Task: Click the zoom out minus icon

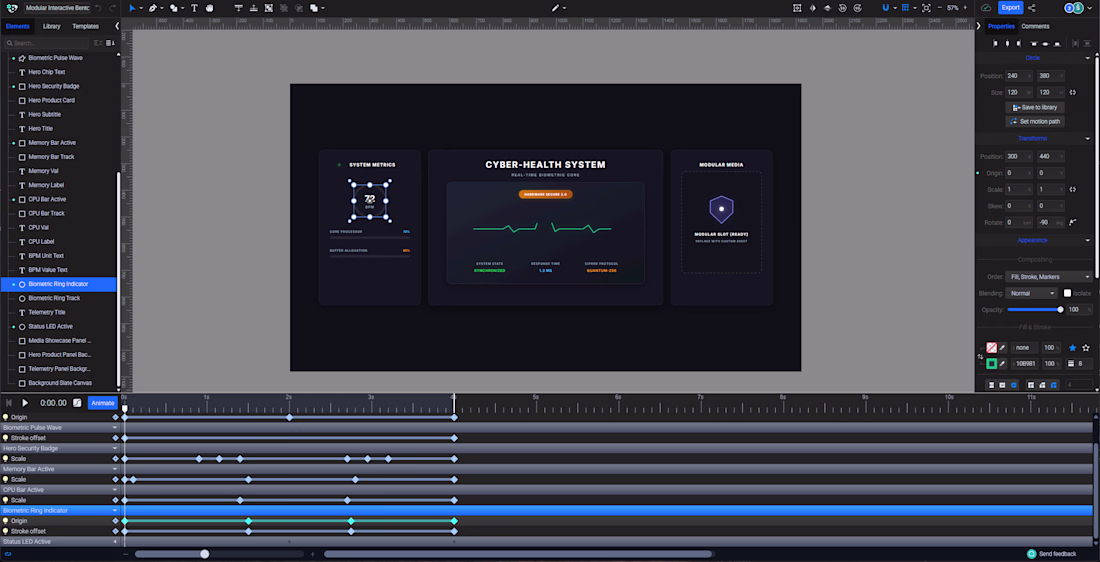Action: (x=939, y=8)
